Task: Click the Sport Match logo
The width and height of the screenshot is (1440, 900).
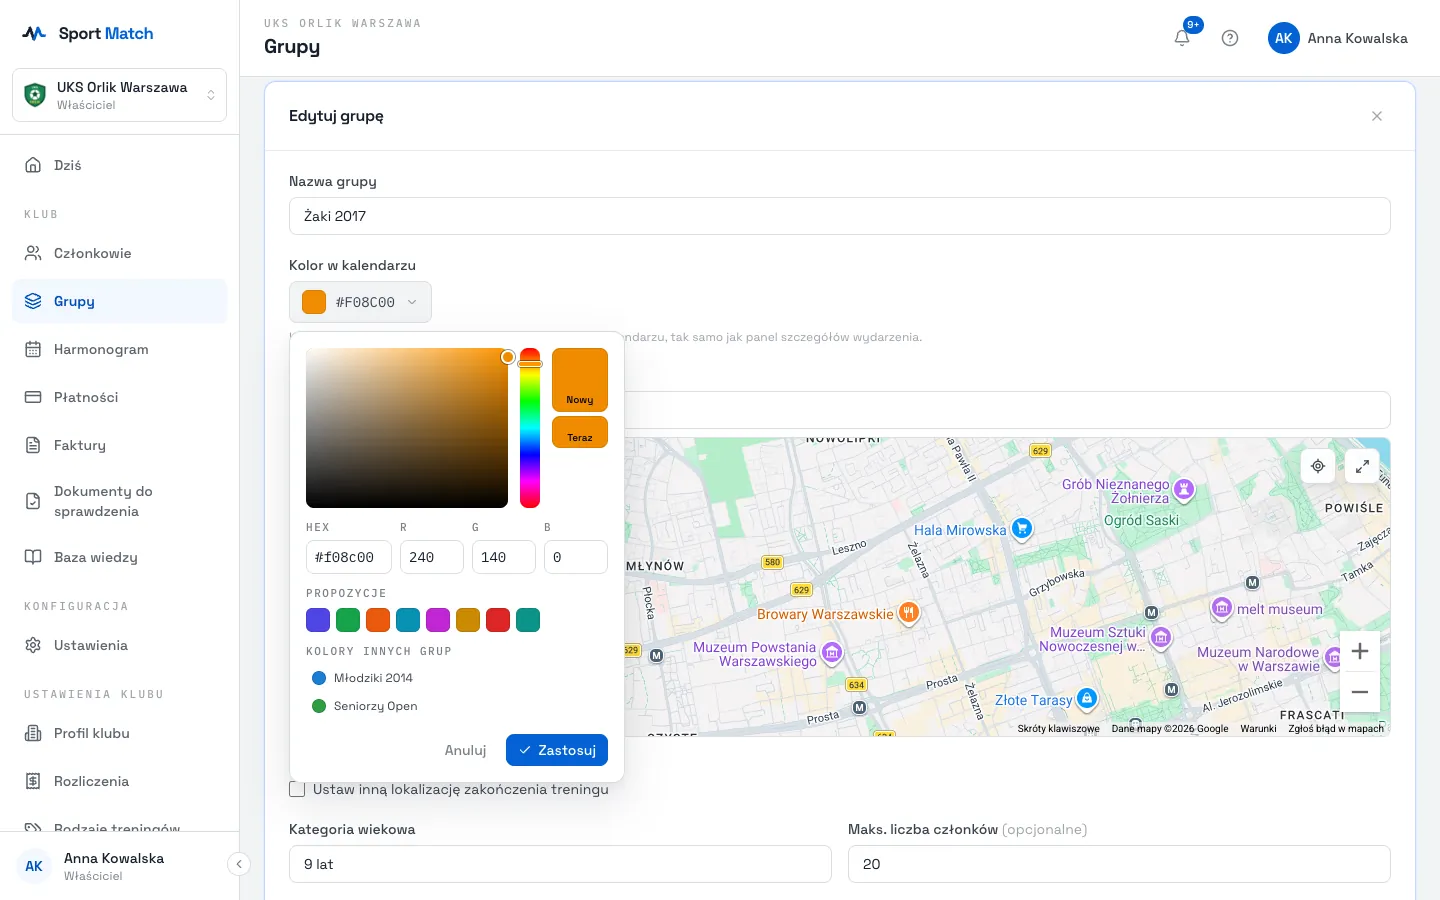Action: [x=88, y=33]
